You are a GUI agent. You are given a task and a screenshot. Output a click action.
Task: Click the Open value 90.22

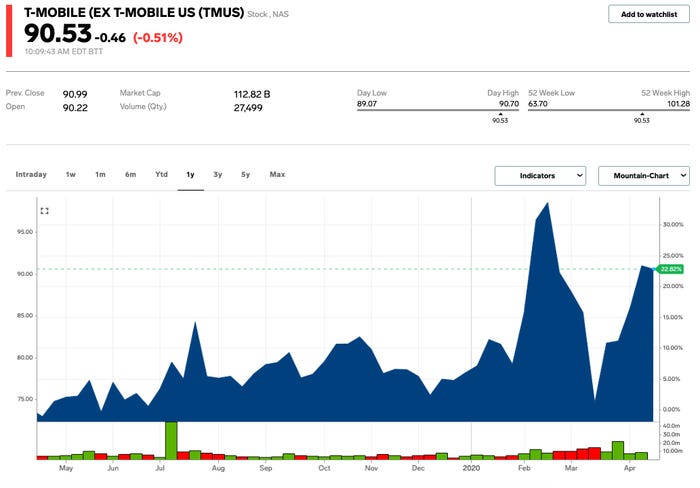tap(75, 108)
